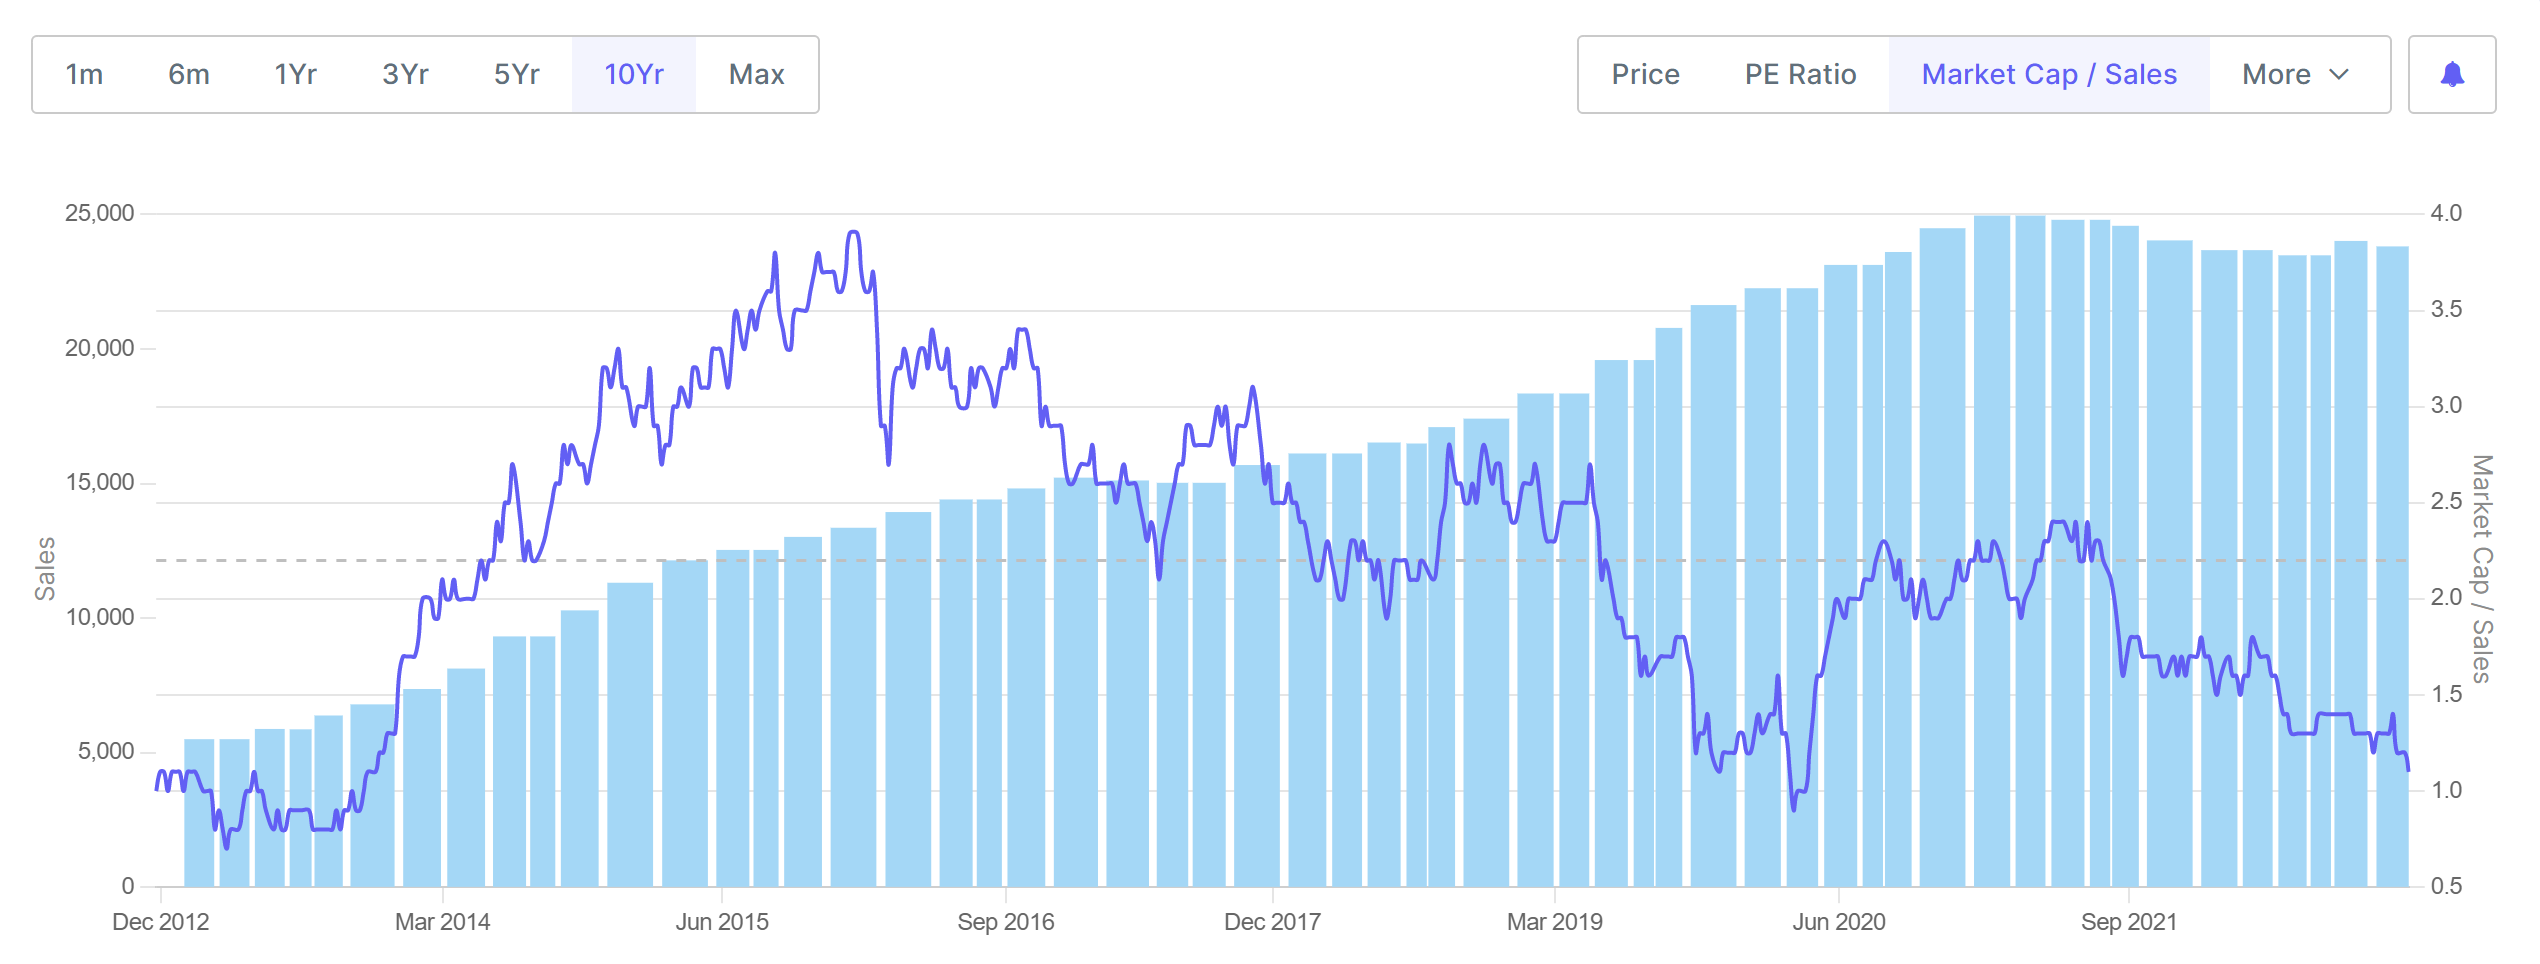Click the tallest sales bar in 2021
Viewport: 2540px width, 964px height.
pyautogui.click(x=1991, y=550)
